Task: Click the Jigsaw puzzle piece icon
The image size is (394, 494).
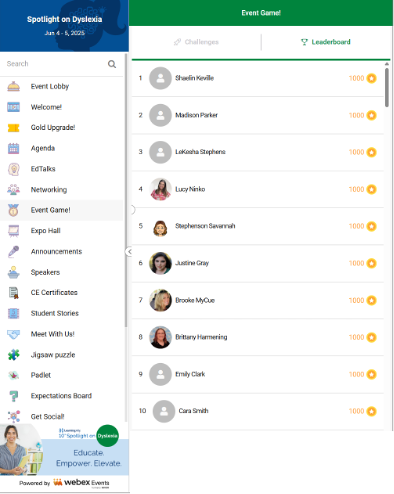Action: pyautogui.click(x=13, y=355)
